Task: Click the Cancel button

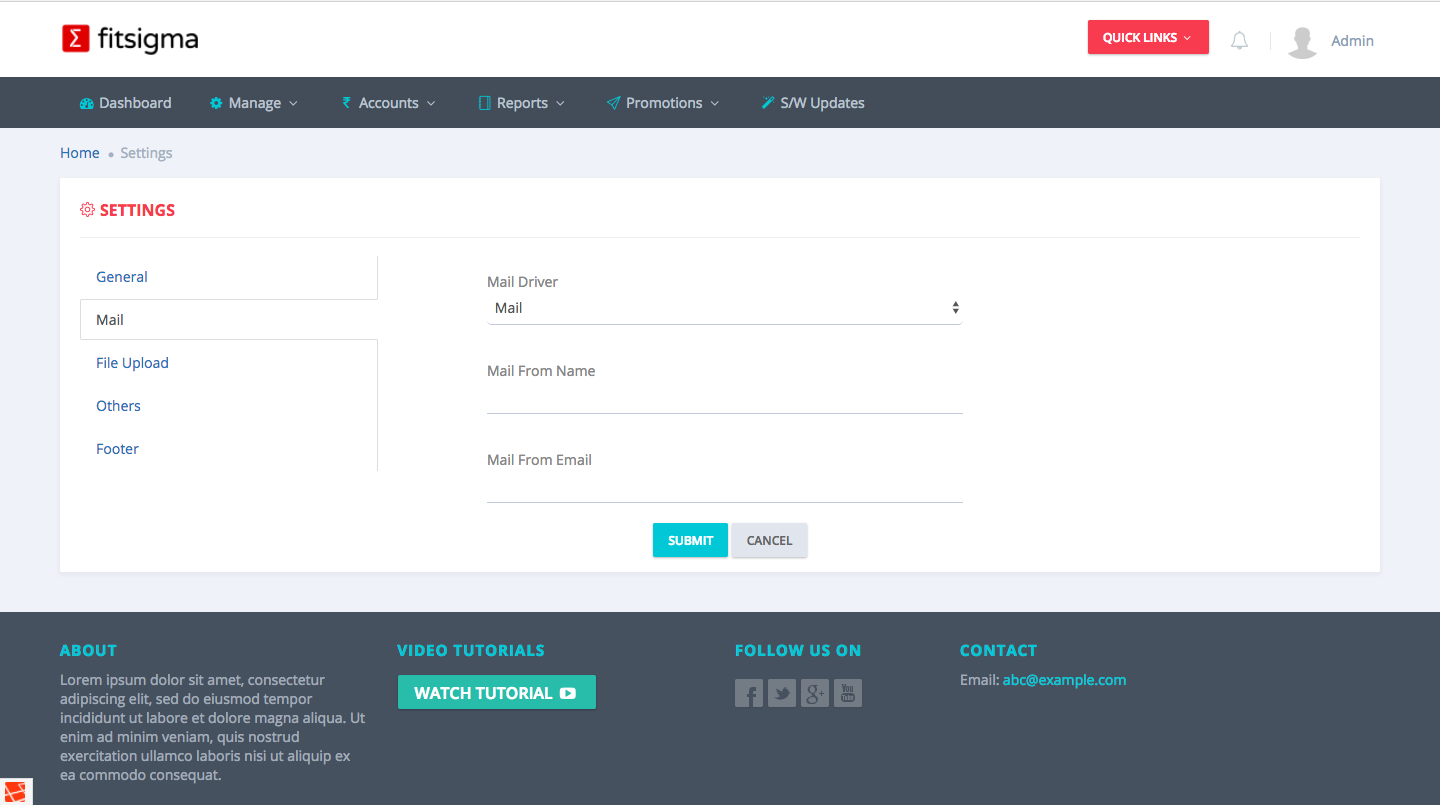Action: (769, 540)
